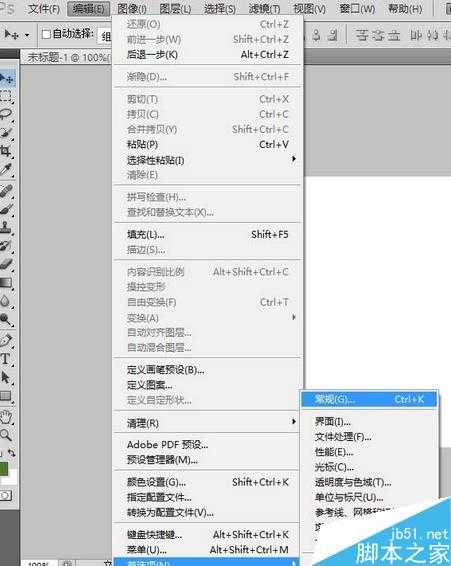Expand the 清理(R) submenu arrow
Viewport: 451px width, 566px height.
294,422
